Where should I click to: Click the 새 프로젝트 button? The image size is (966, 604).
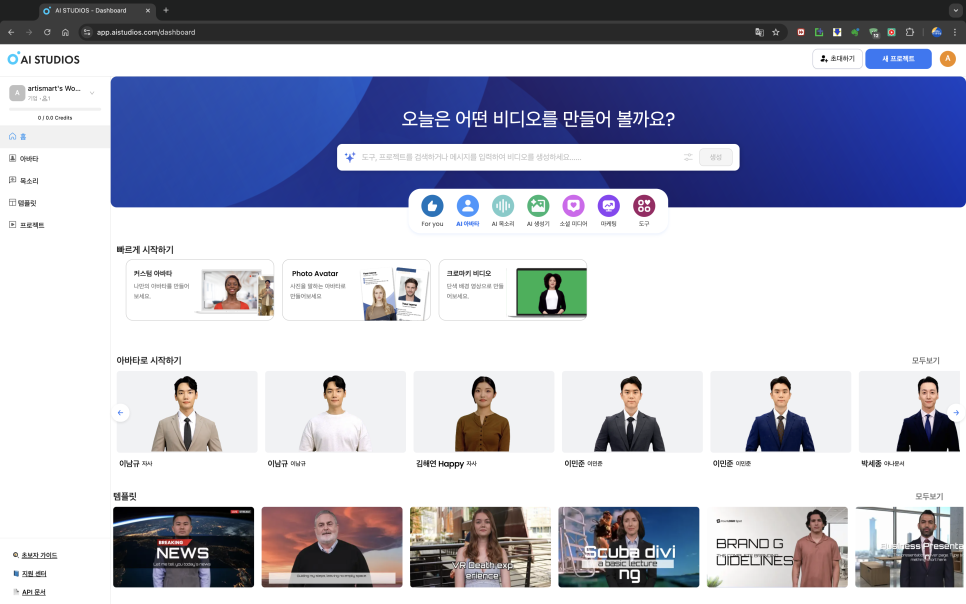click(898, 59)
